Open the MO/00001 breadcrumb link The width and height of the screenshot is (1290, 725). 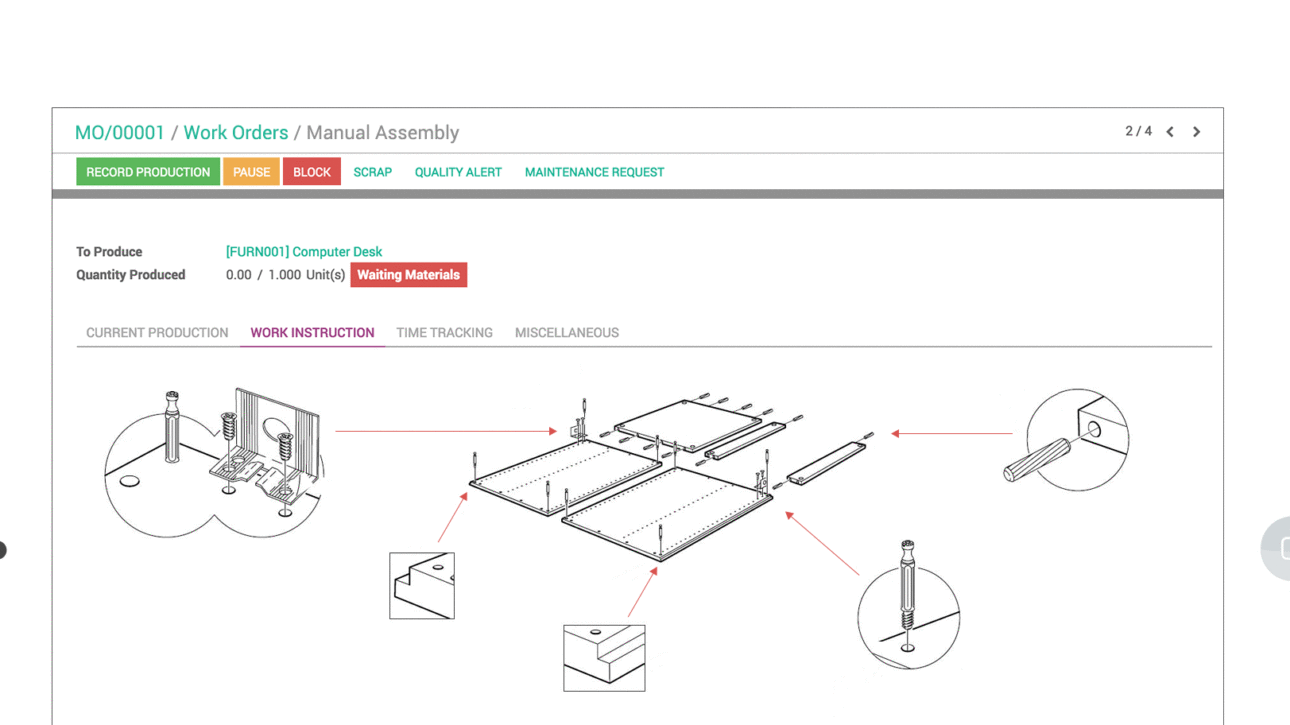click(120, 133)
